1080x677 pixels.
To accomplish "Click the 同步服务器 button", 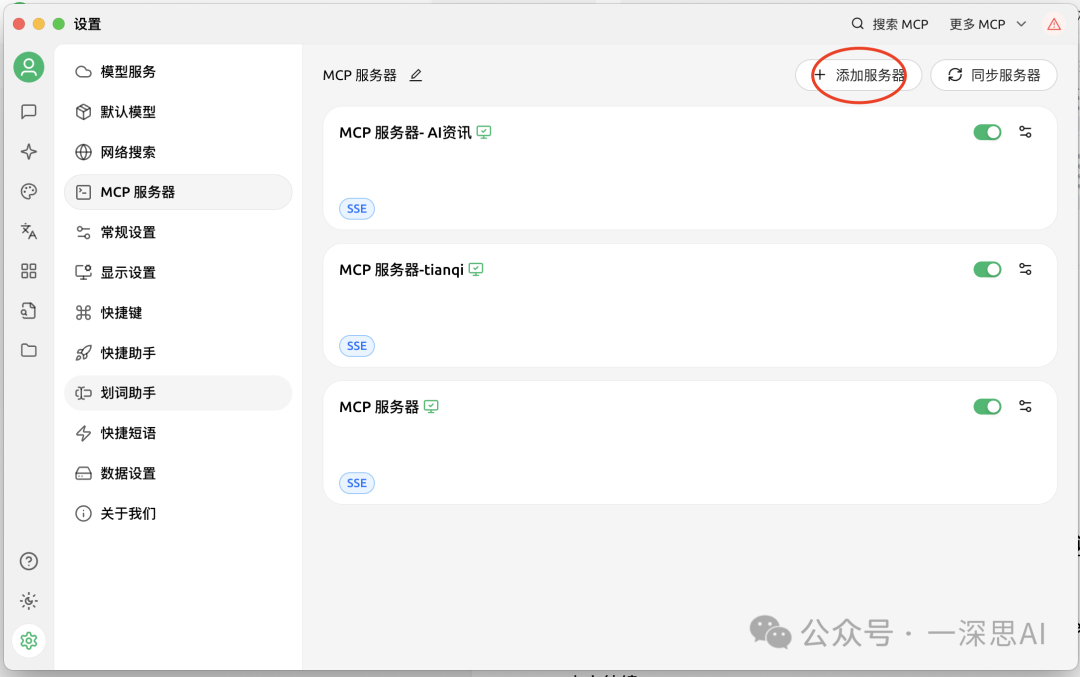I will 994,75.
